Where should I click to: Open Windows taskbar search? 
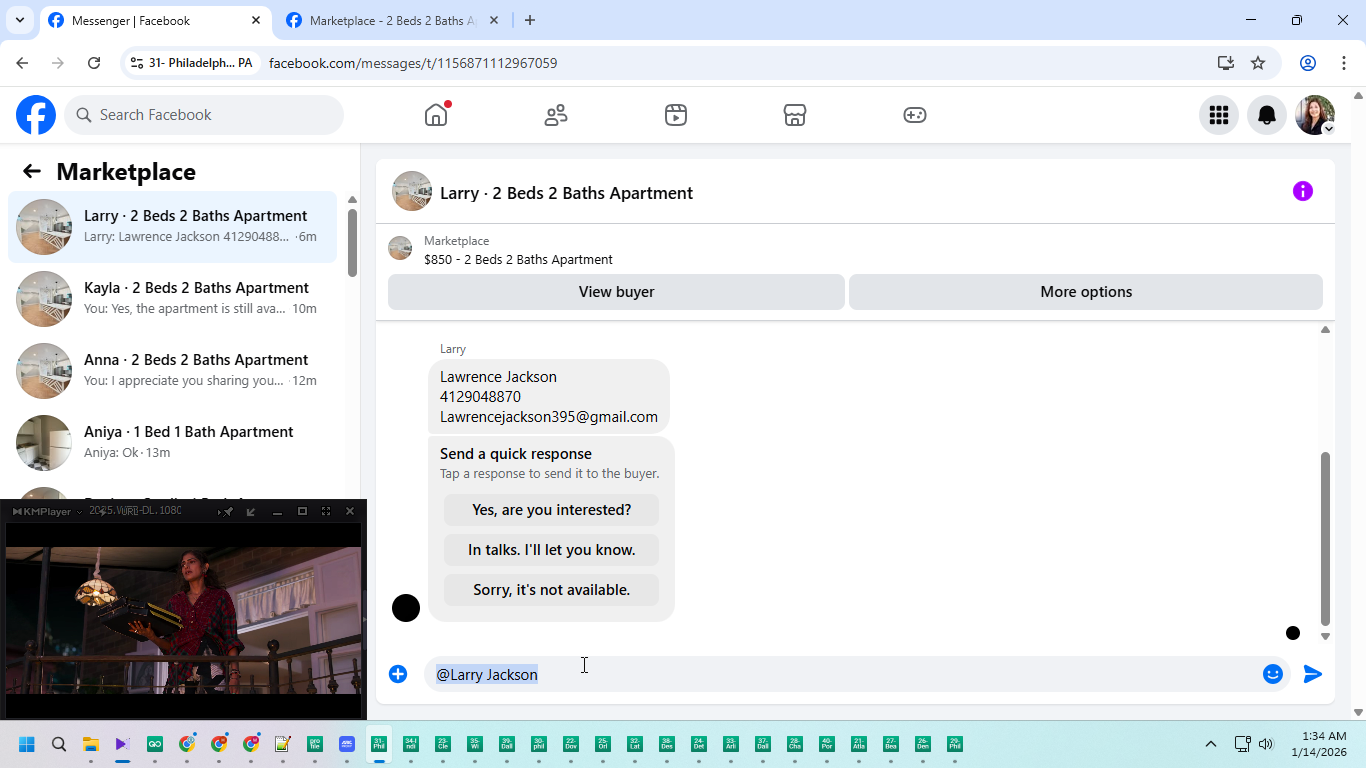(x=59, y=744)
